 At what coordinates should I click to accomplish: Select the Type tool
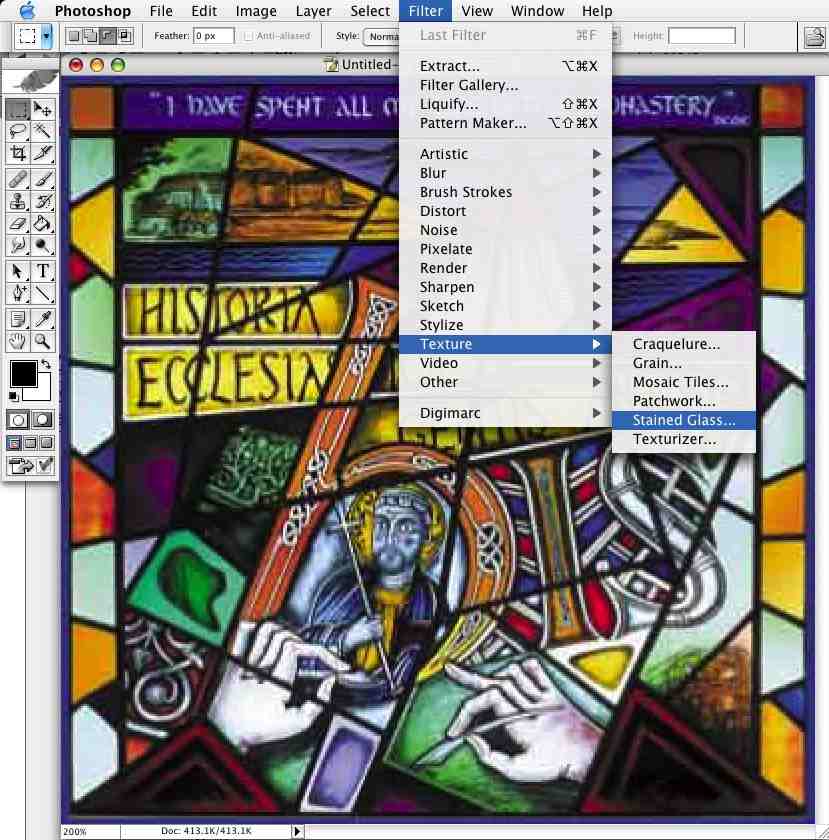pyautogui.click(x=42, y=272)
